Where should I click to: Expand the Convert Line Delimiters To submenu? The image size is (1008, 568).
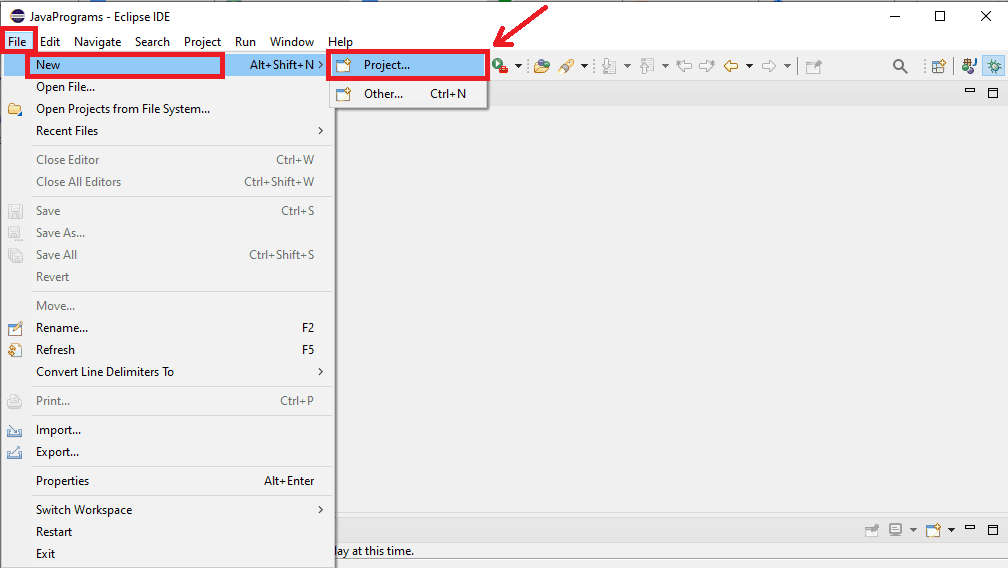tap(168, 372)
